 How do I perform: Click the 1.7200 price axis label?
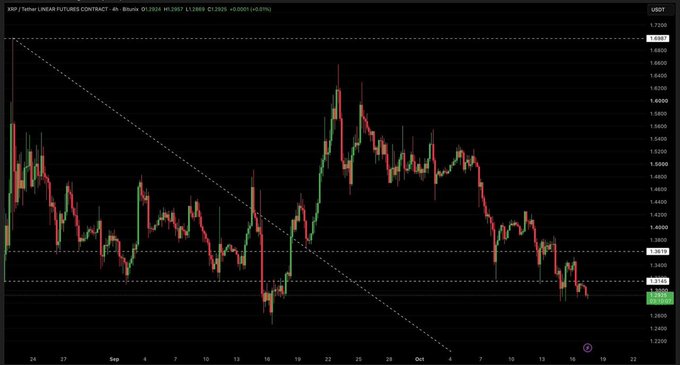(658, 26)
